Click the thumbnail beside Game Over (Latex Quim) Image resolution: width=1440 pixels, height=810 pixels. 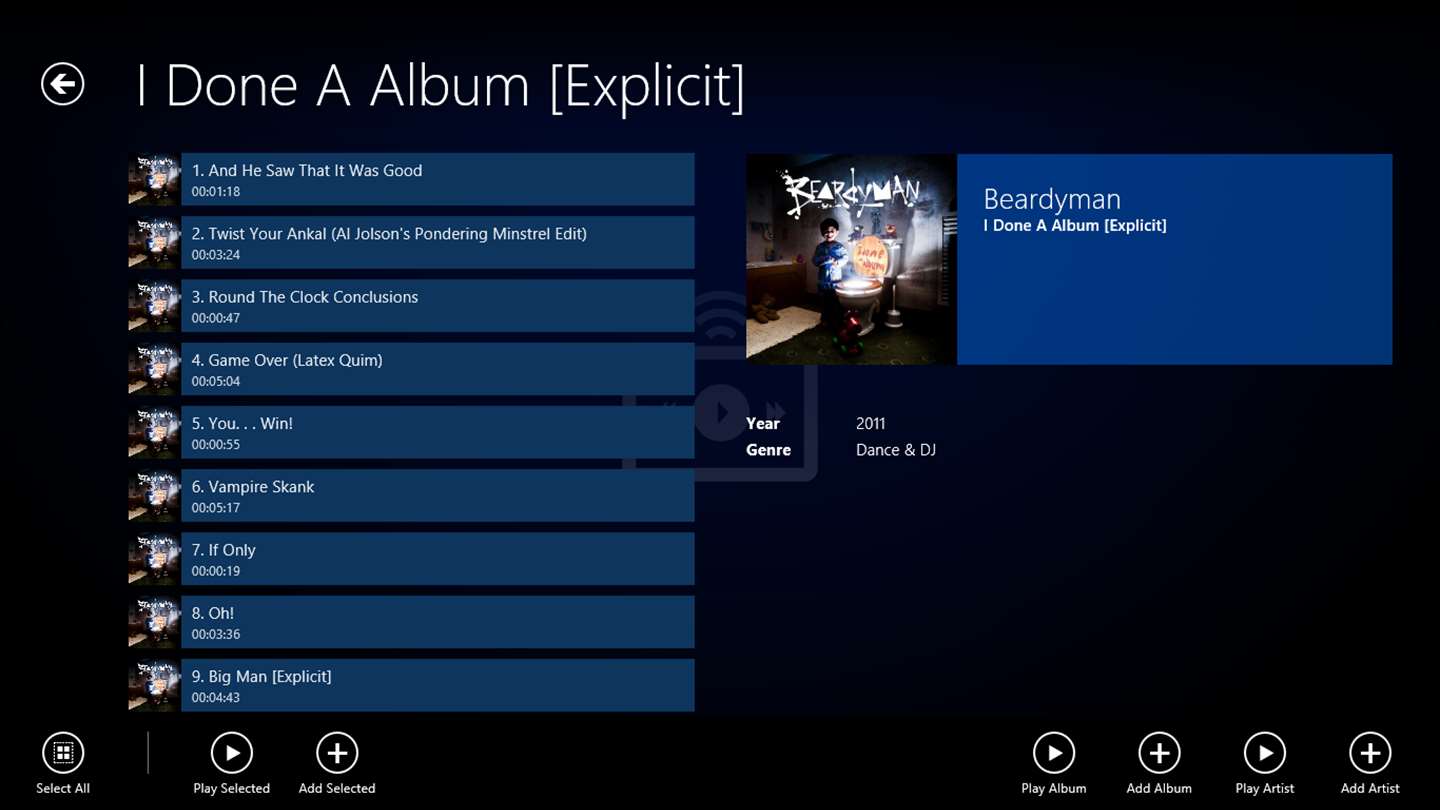[x=154, y=369]
